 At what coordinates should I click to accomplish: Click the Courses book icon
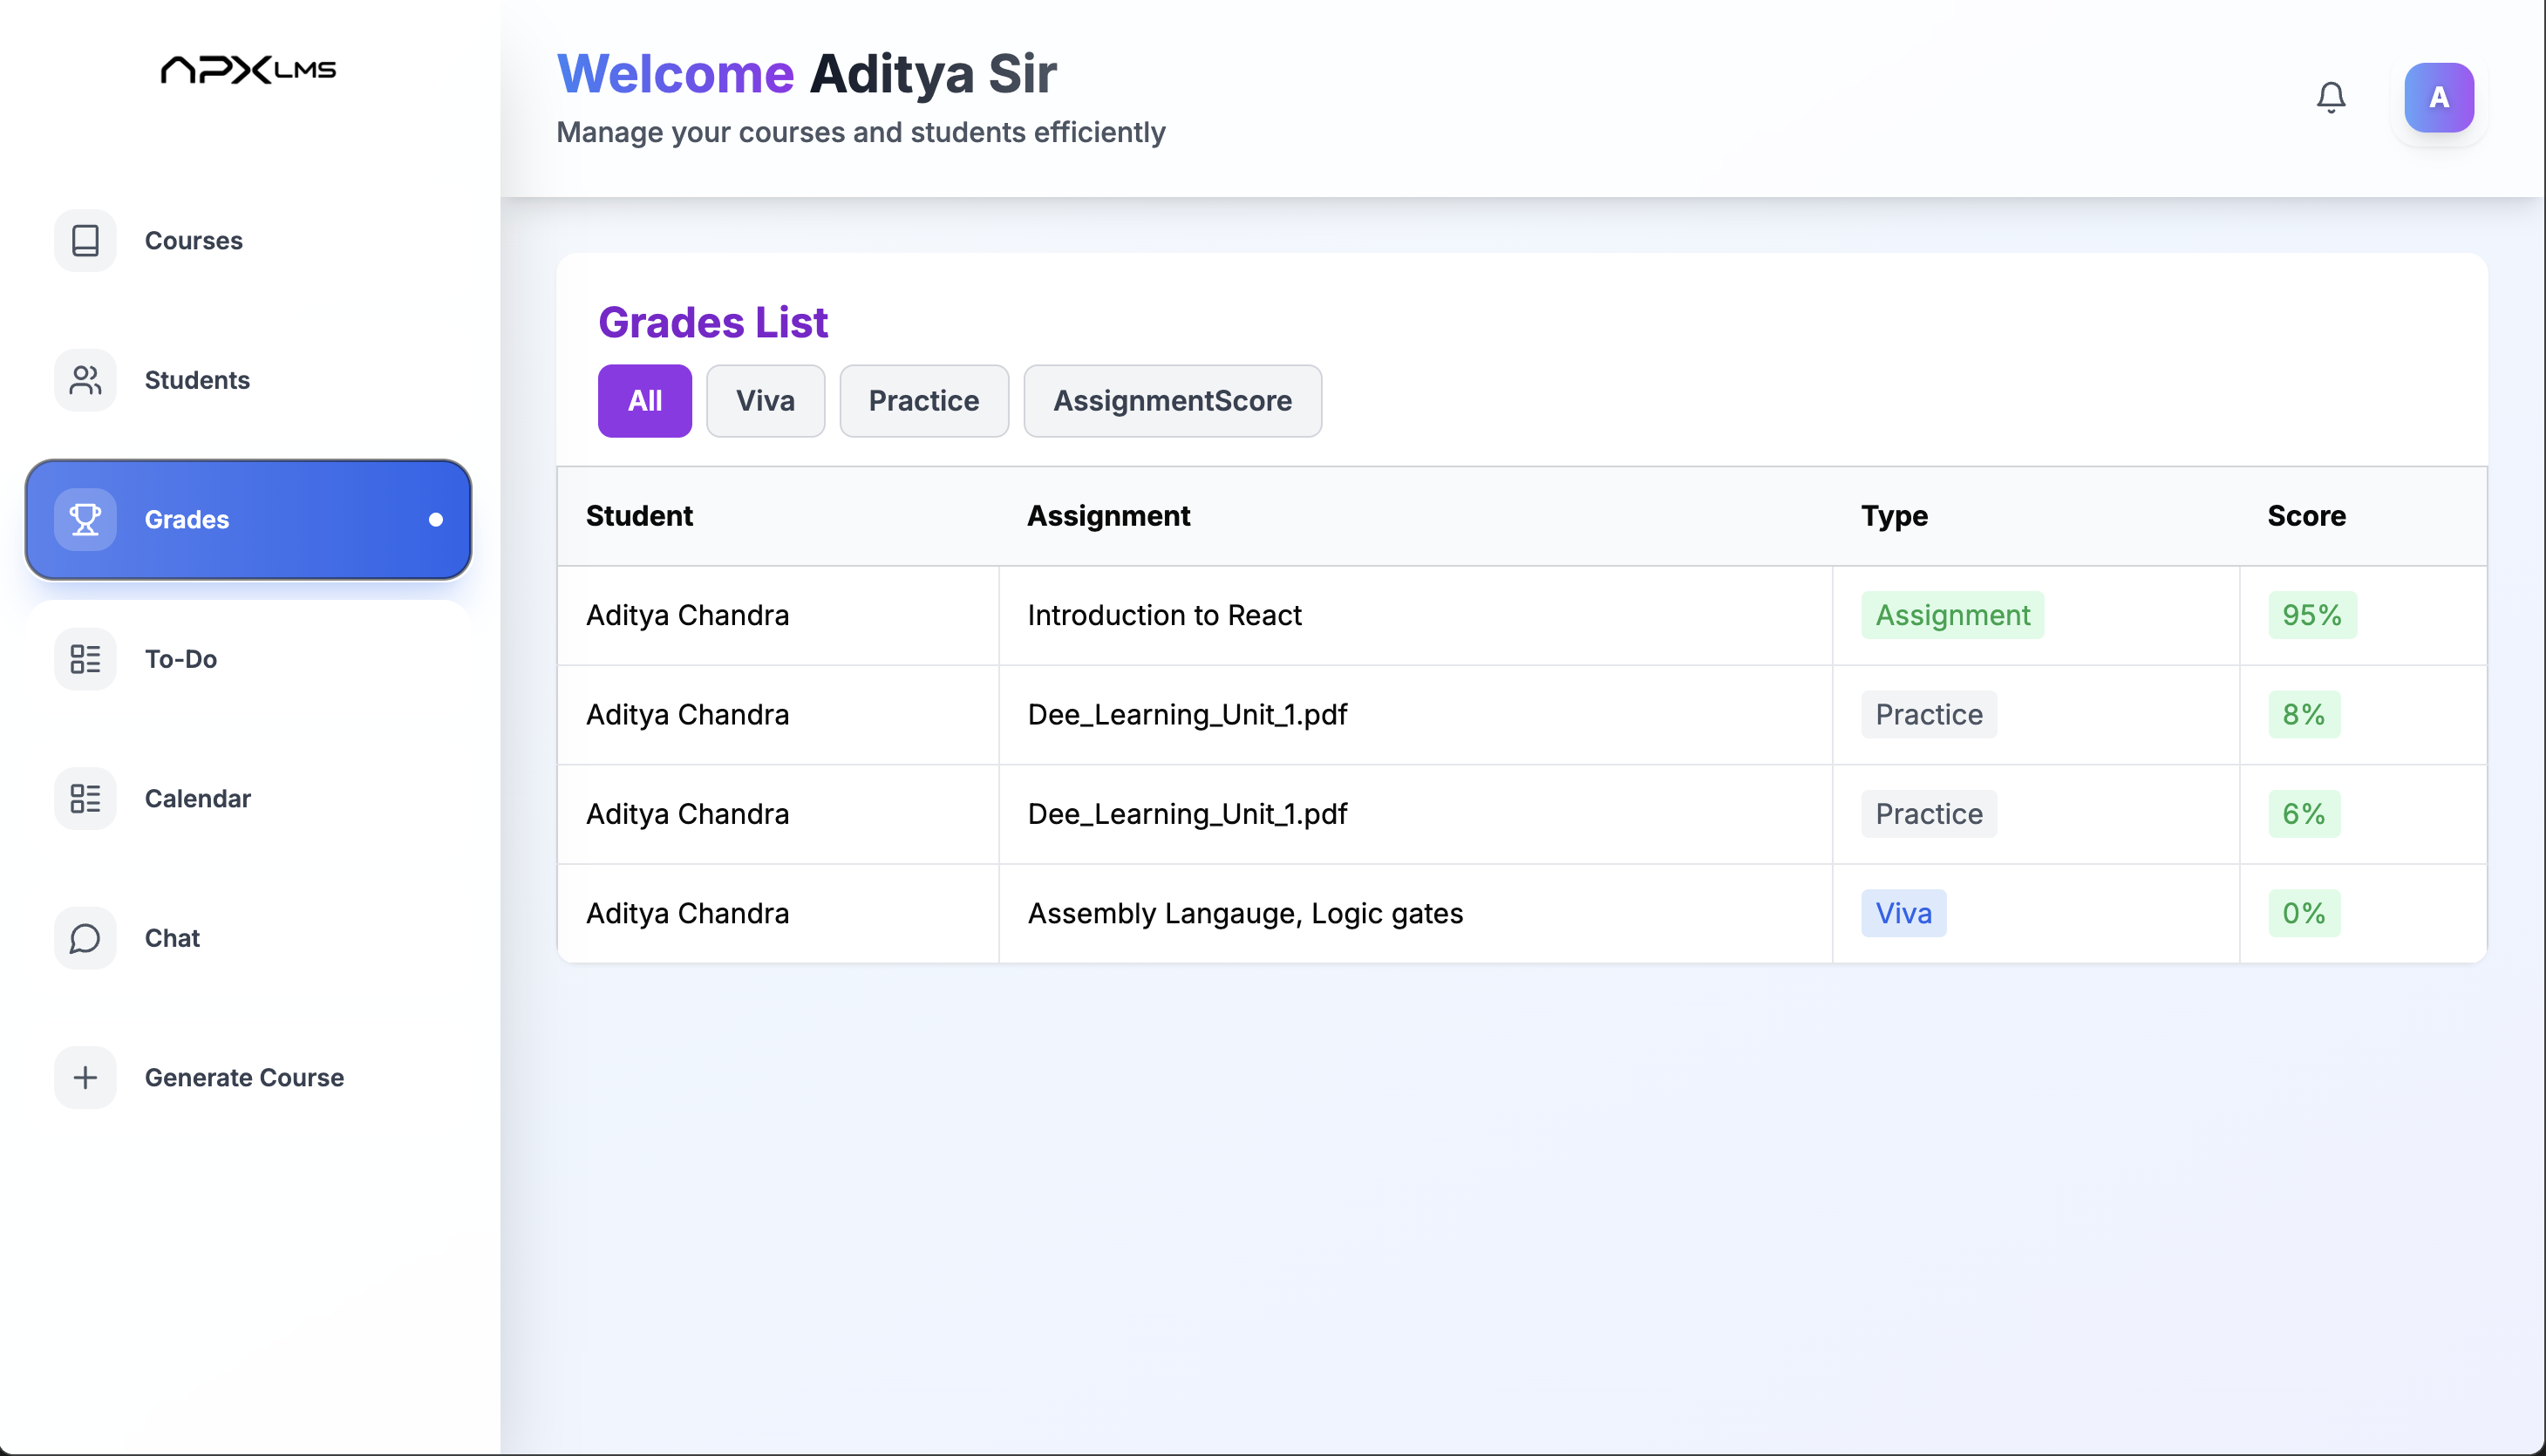pyautogui.click(x=85, y=240)
